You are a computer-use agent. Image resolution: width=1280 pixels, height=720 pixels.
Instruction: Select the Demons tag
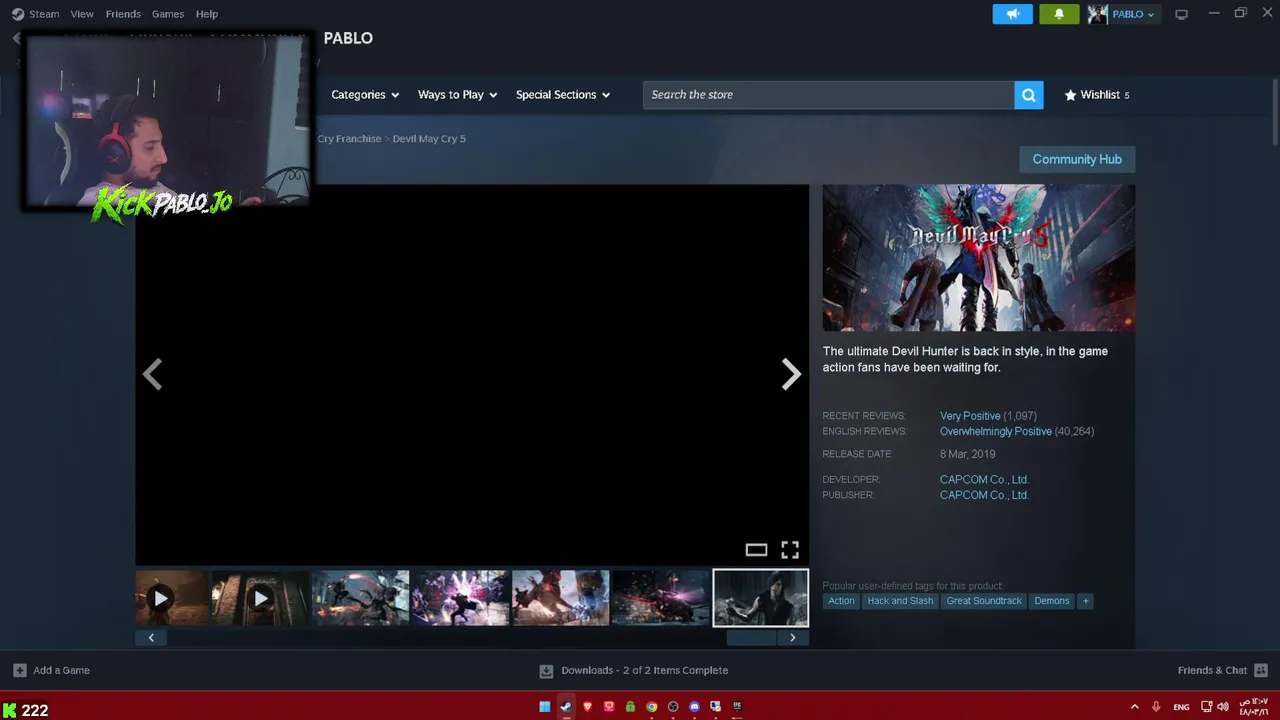click(x=1052, y=601)
